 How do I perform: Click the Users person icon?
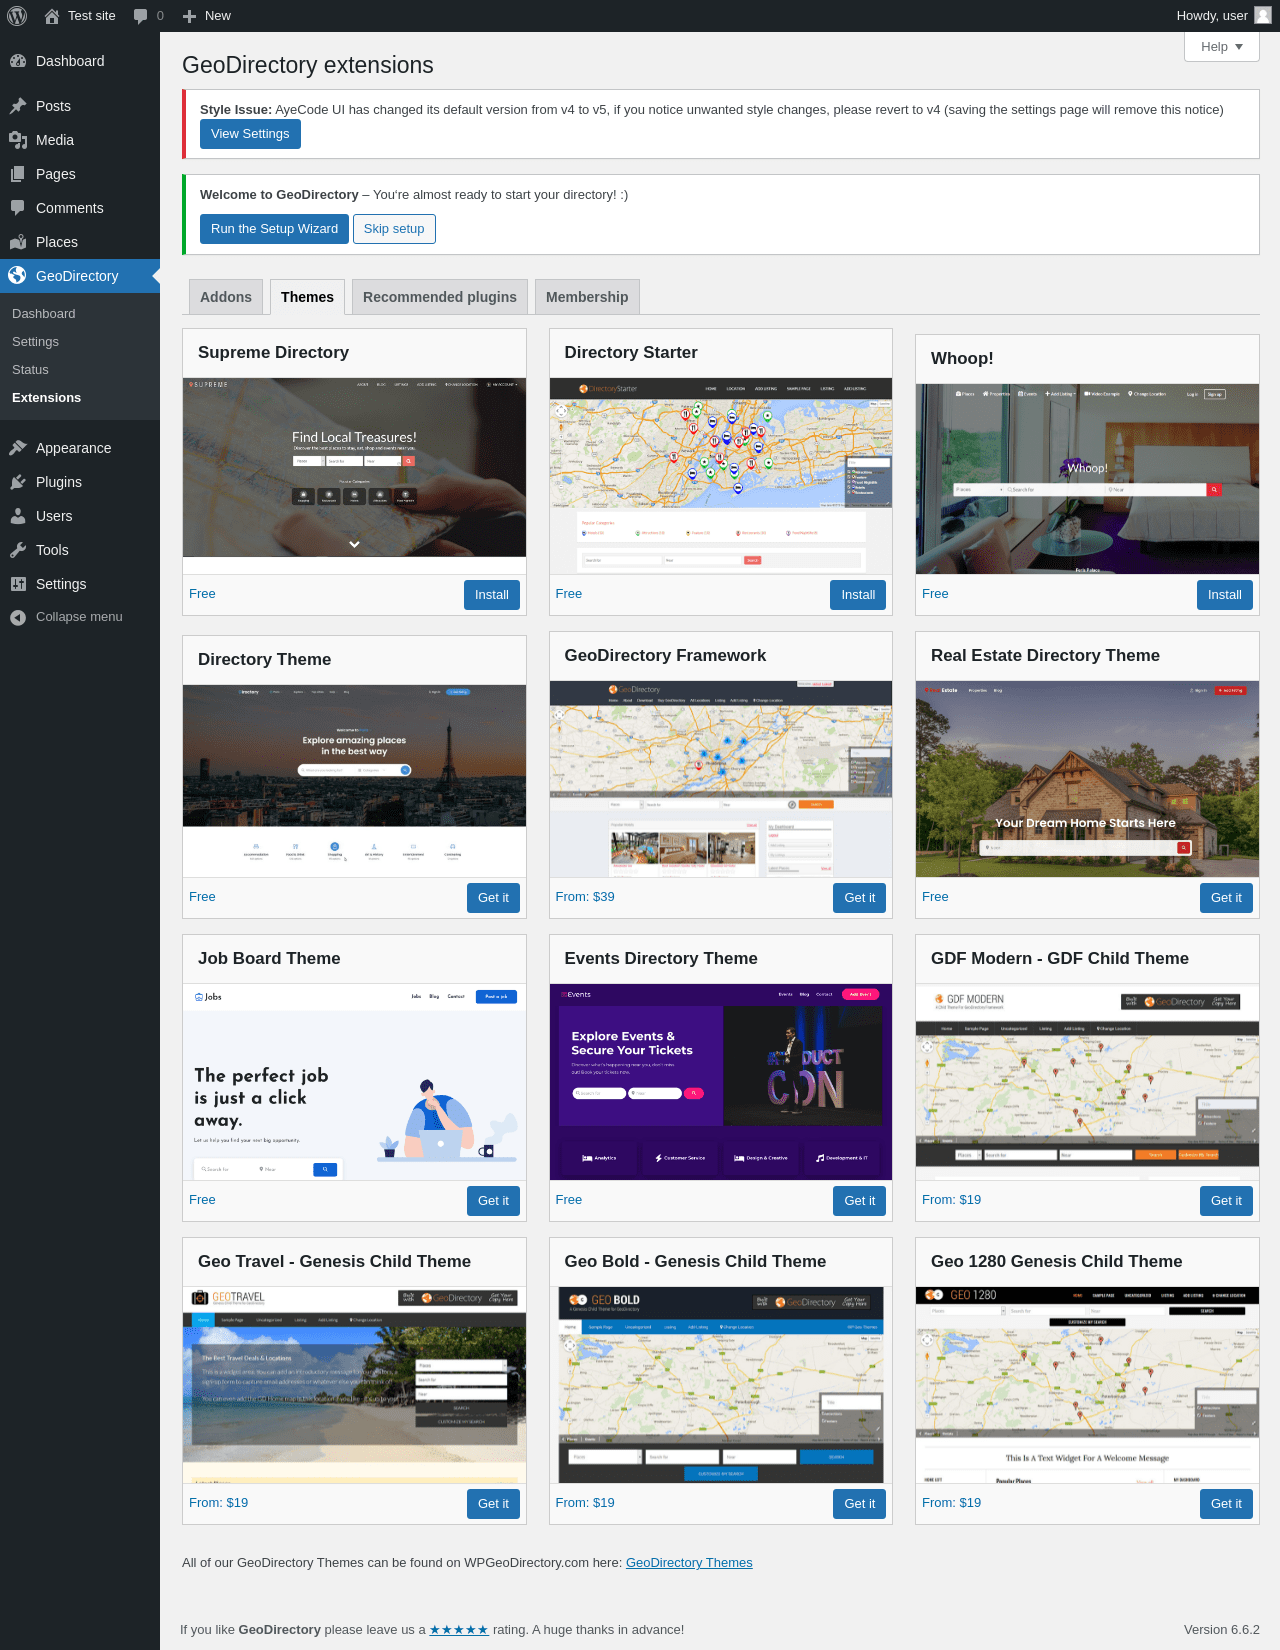(18, 516)
